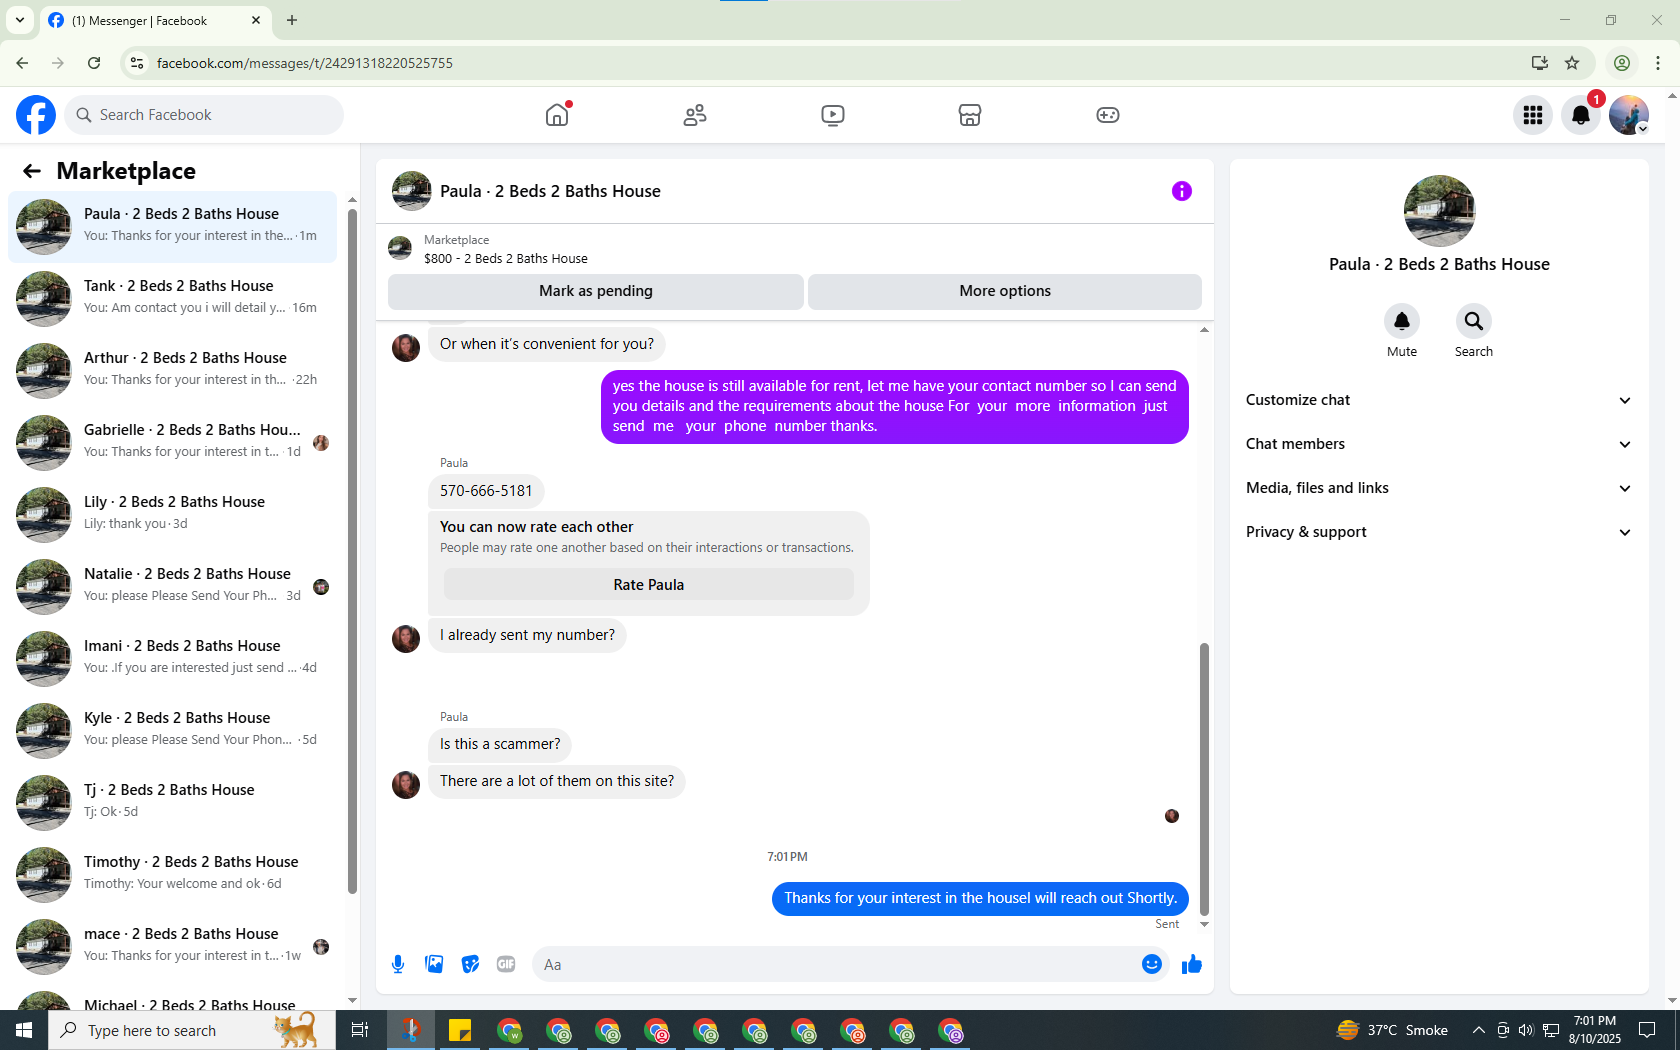Open conversation with Natalie
The width and height of the screenshot is (1680, 1050).
(x=172, y=587)
